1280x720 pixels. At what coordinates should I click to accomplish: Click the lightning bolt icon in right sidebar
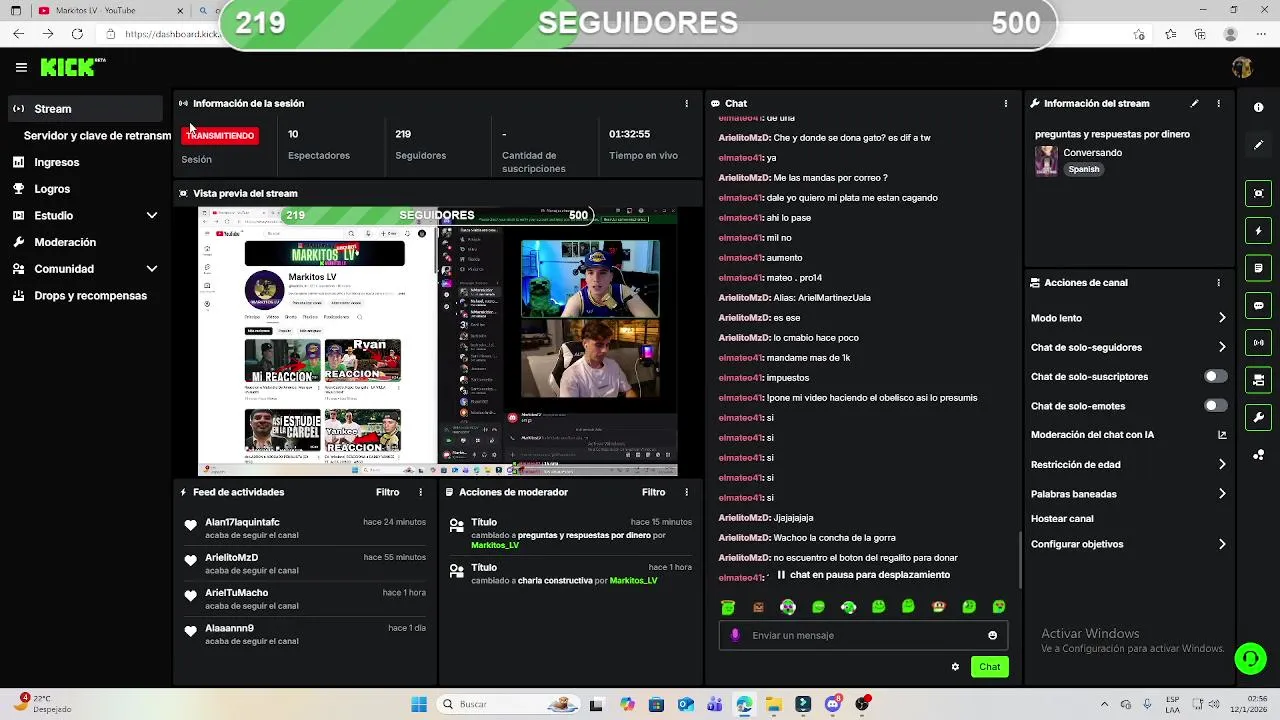coord(1258,231)
